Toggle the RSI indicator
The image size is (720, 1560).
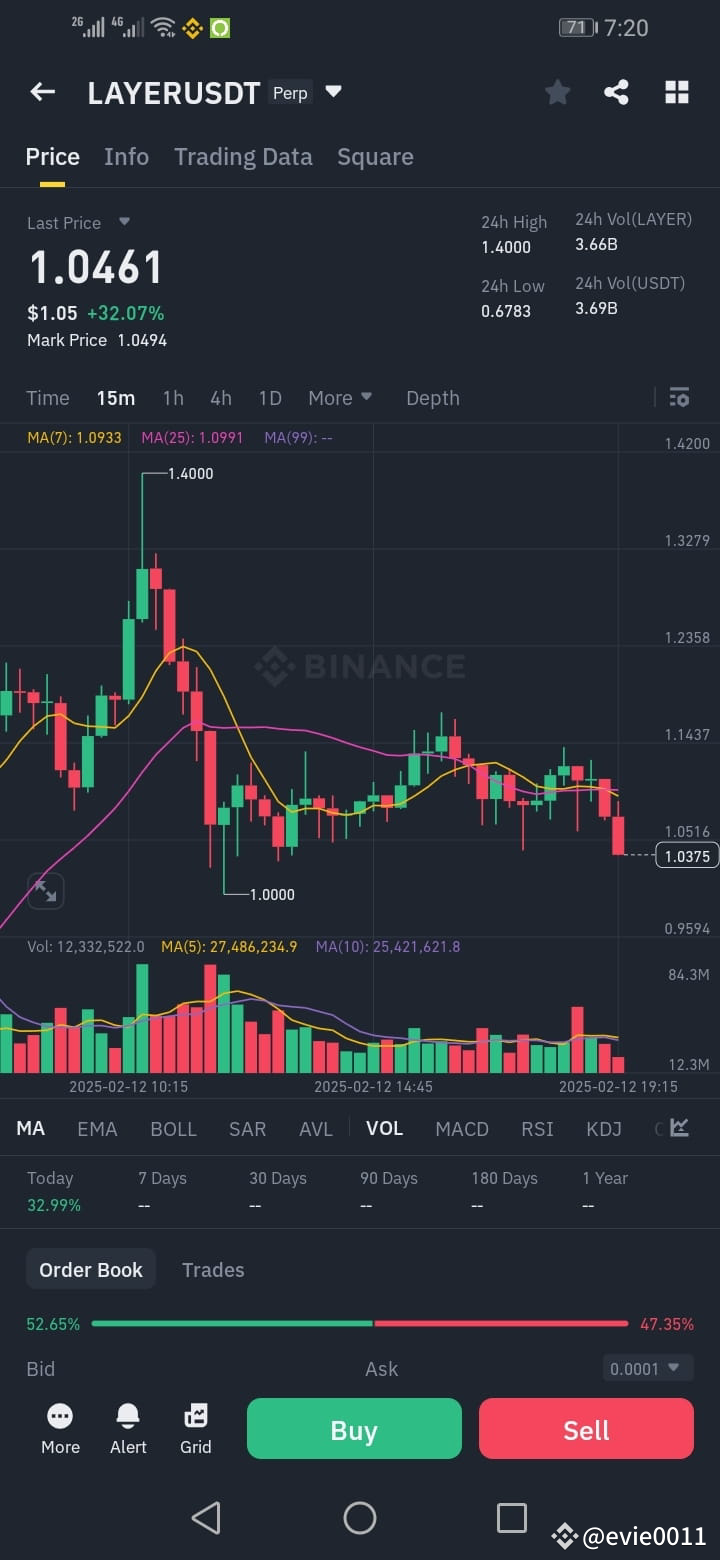click(537, 1128)
